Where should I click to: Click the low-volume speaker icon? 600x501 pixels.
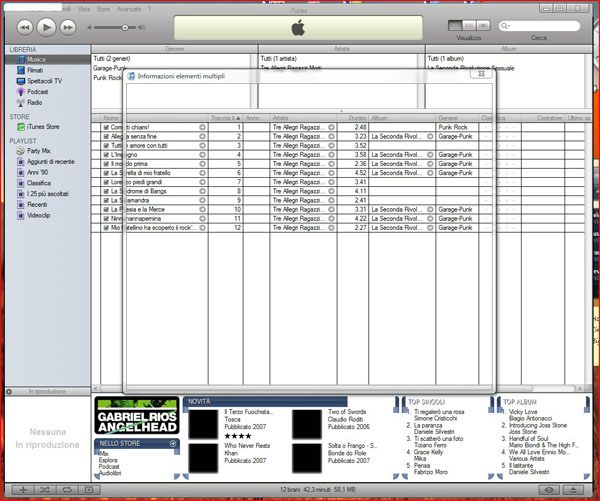pyautogui.click(x=90, y=28)
